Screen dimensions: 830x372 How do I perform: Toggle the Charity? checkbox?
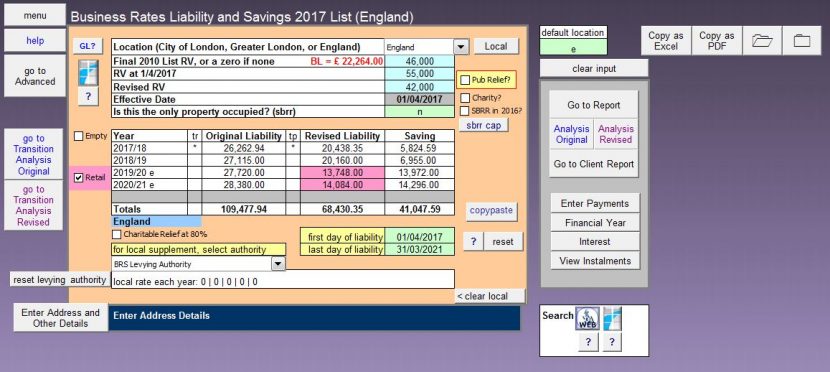(x=465, y=98)
